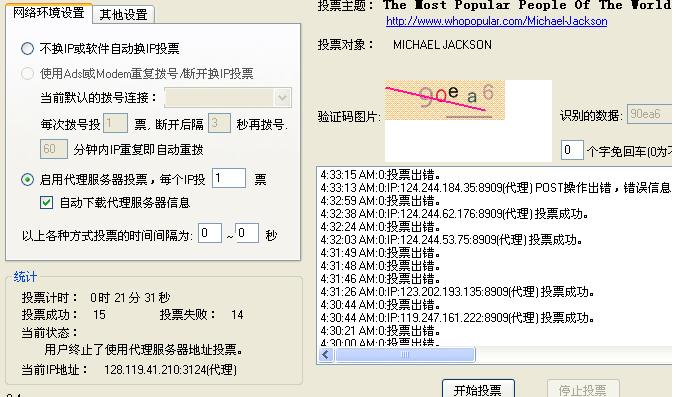The image size is (683, 397).
Task: Click the 每个IP投 votes input field
Action: [229, 178]
